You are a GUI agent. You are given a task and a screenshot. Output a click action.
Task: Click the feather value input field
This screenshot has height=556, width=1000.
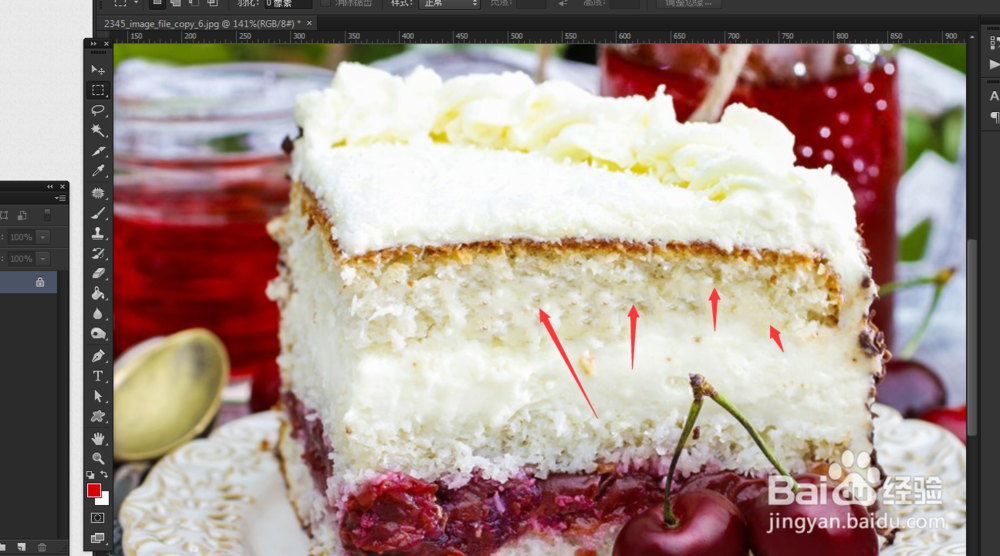[x=288, y=3]
